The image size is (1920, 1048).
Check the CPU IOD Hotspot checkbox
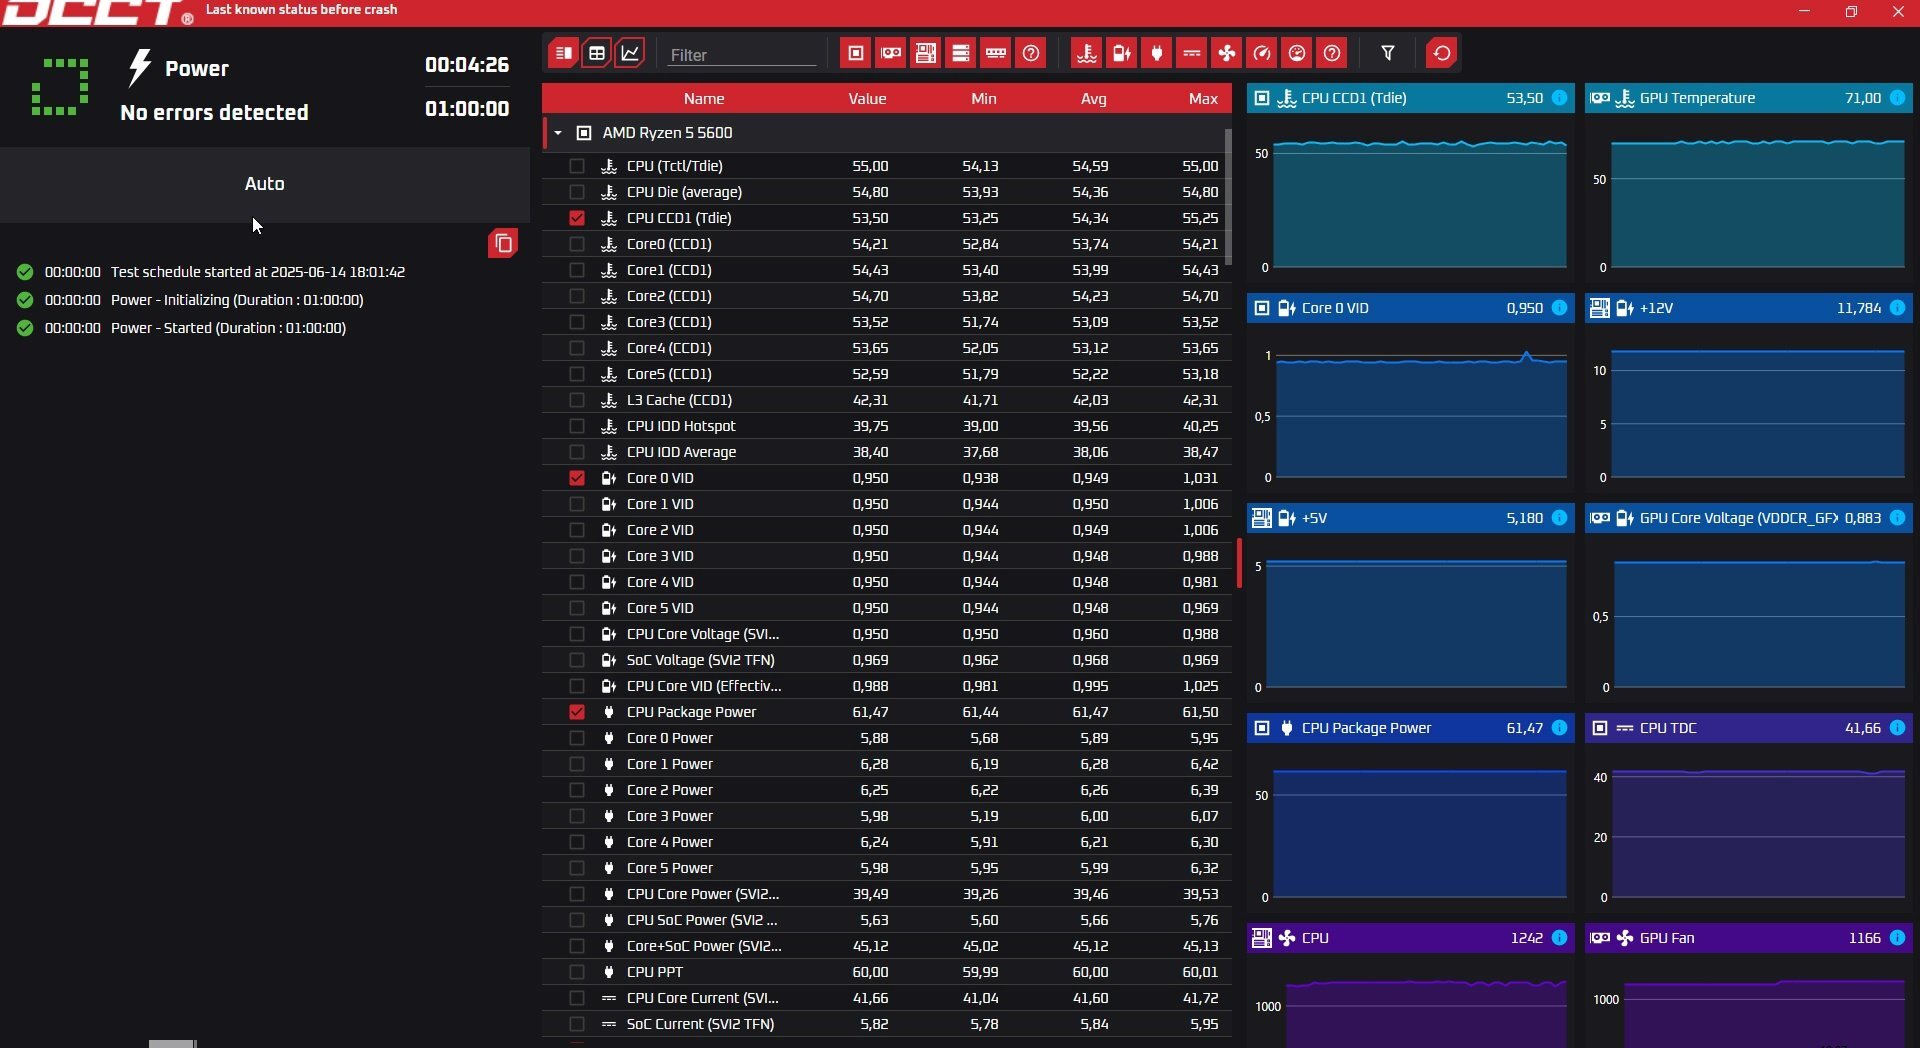pyautogui.click(x=577, y=426)
